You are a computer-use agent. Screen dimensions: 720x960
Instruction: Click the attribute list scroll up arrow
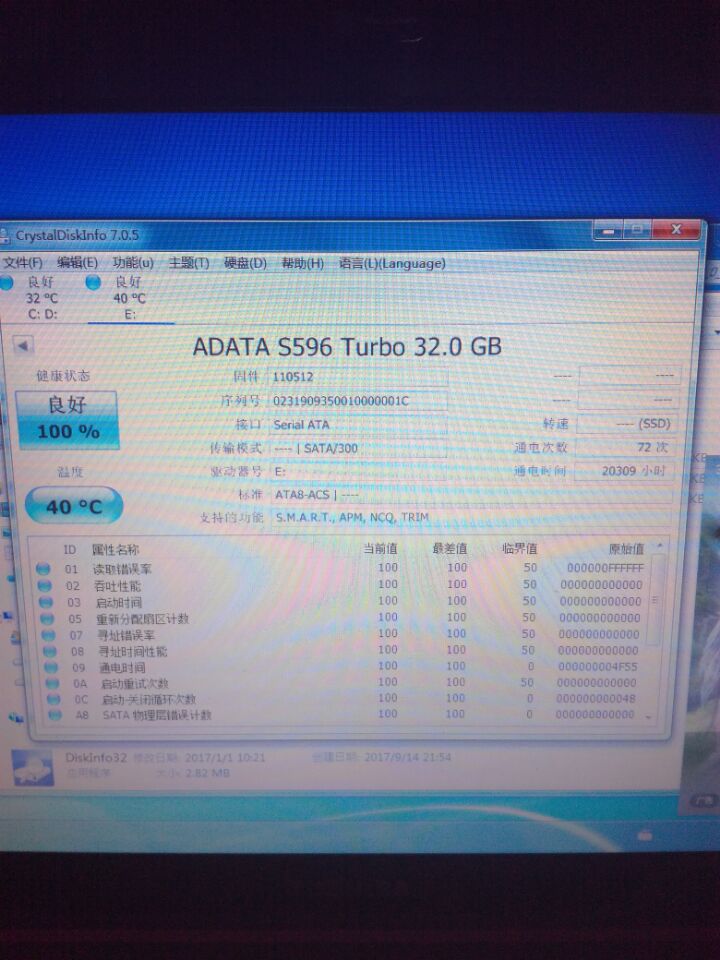(x=660, y=545)
